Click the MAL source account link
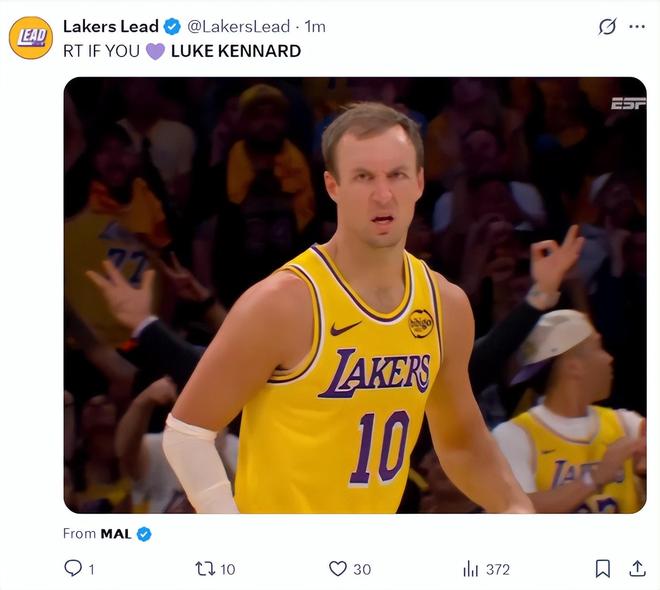Image resolution: width=660 pixels, height=590 pixels. 116,533
